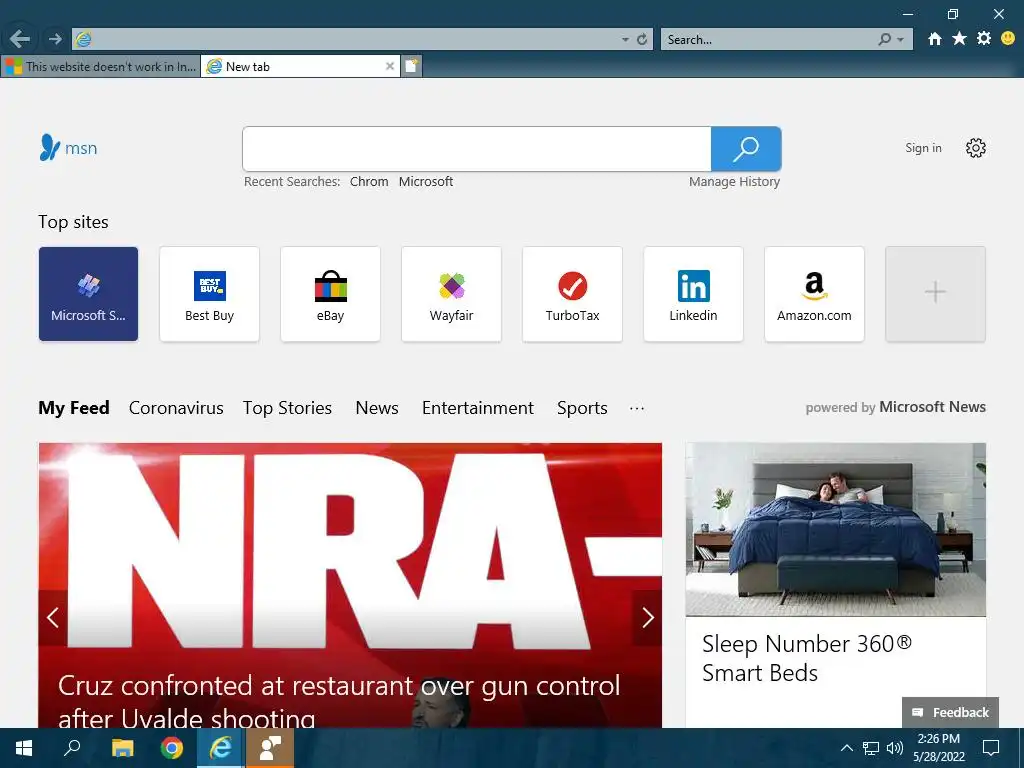
Task: Expand more feed categories with the ellipsis
Action: (637, 408)
